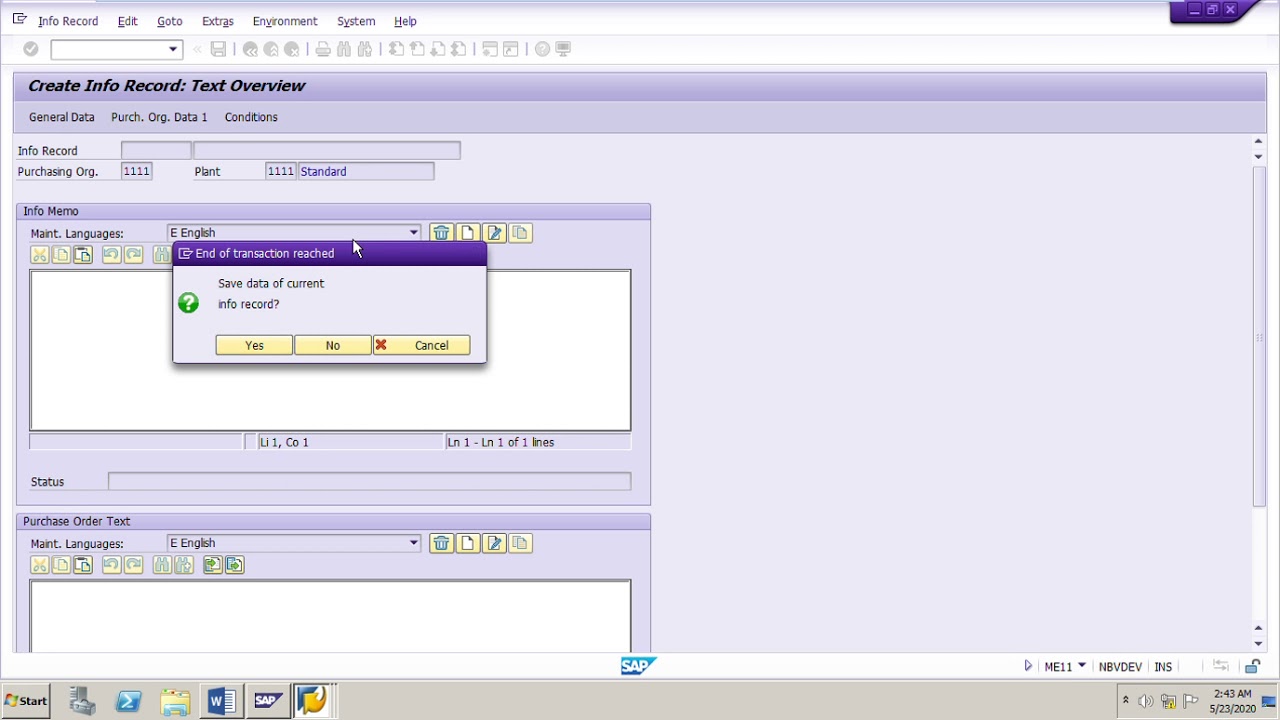Viewport: 1280px width, 720px height.
Task: Click Undo icon in Info Memo toolbar
Action: point(111,255)
